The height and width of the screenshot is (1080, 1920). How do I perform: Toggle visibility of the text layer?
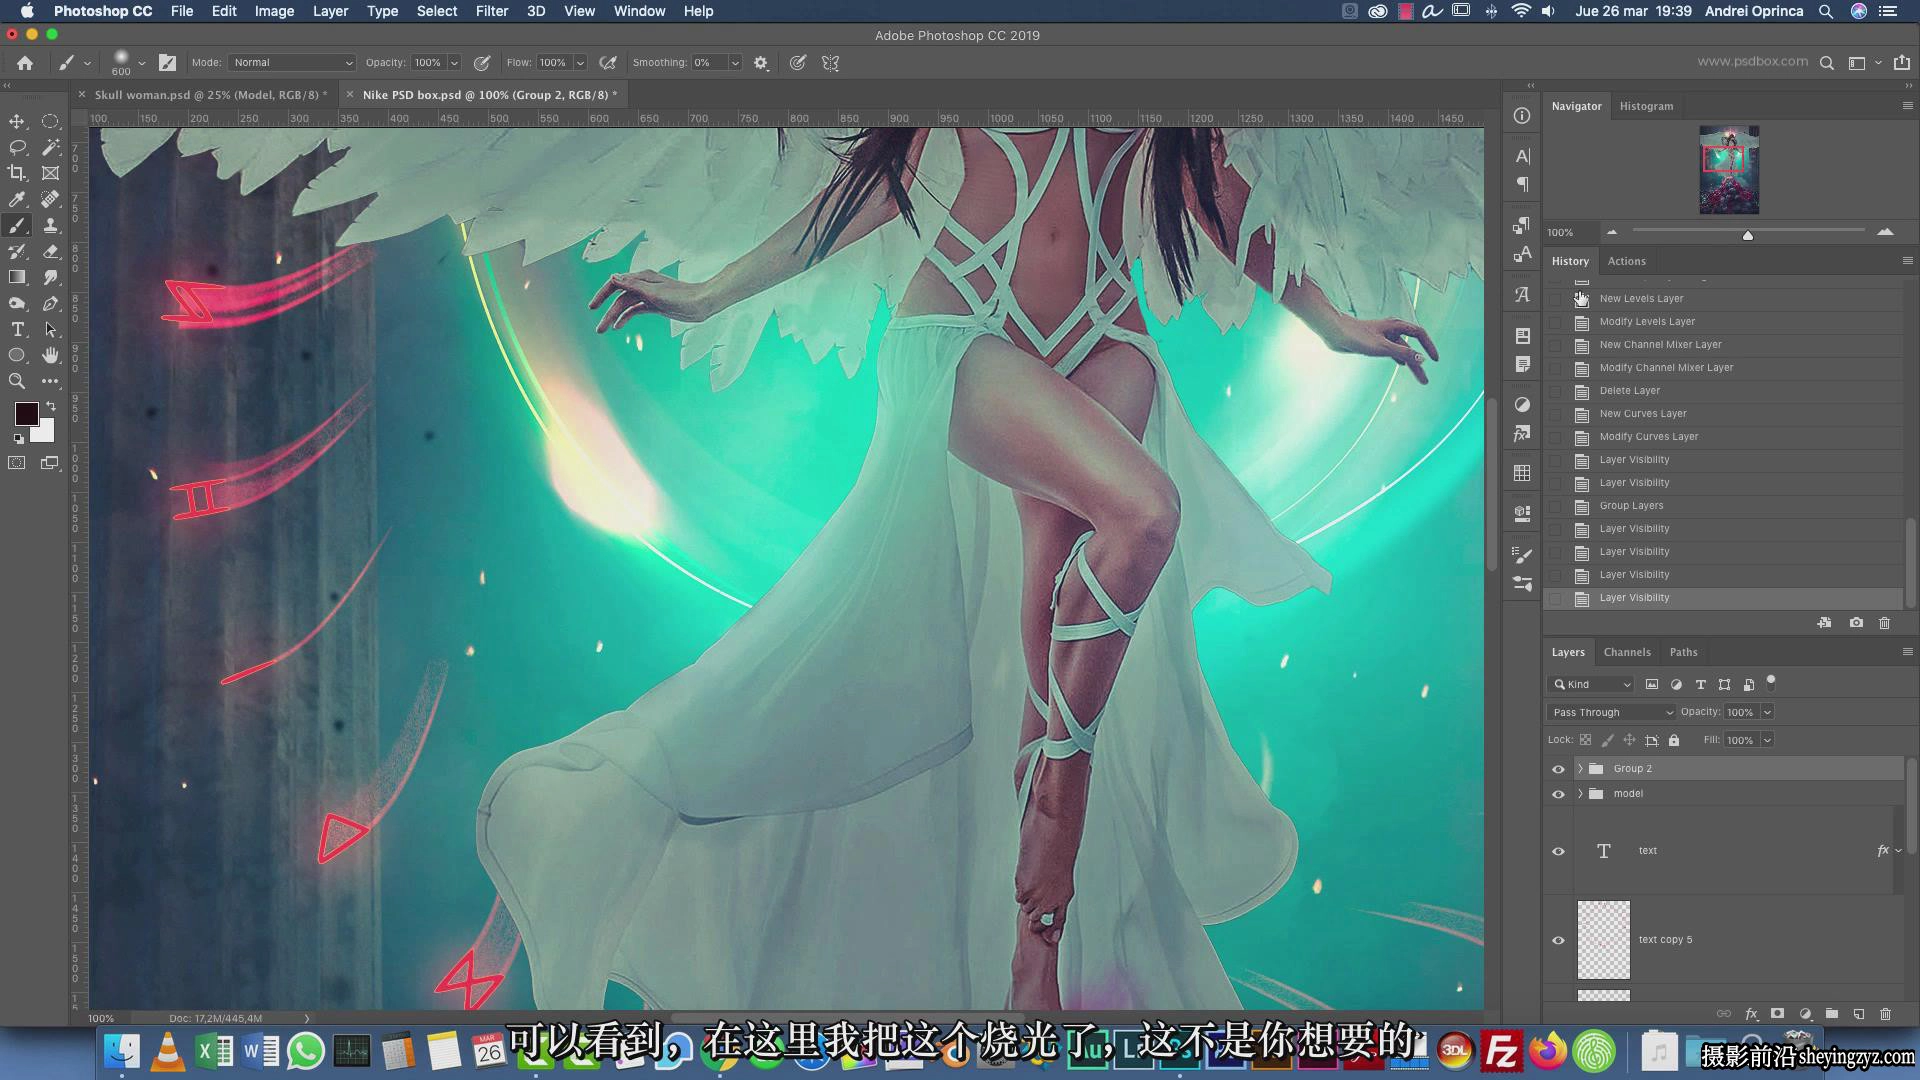[1558, 852]
